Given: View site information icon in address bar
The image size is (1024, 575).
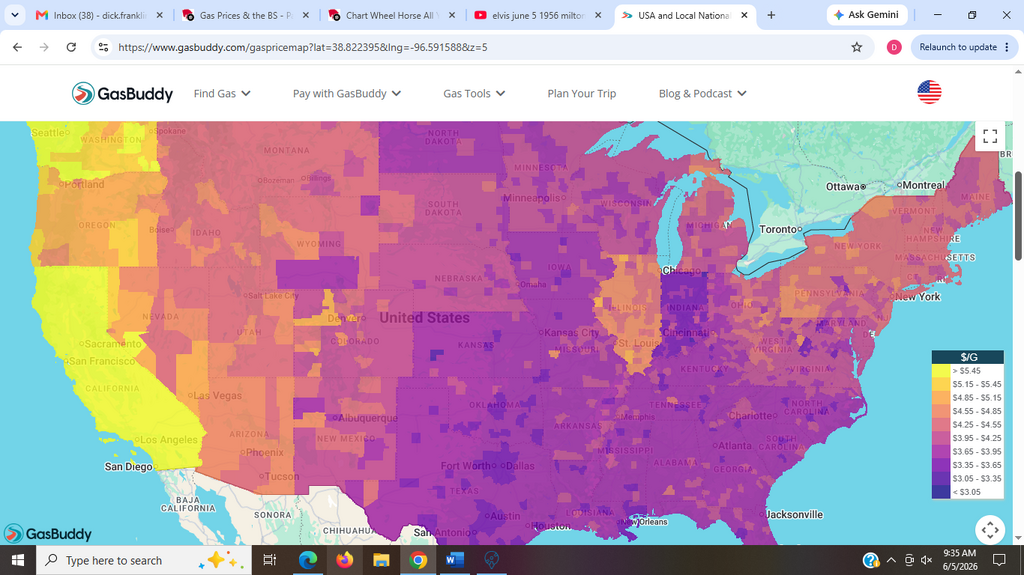Looking at the screenshot, I should 103,47.
